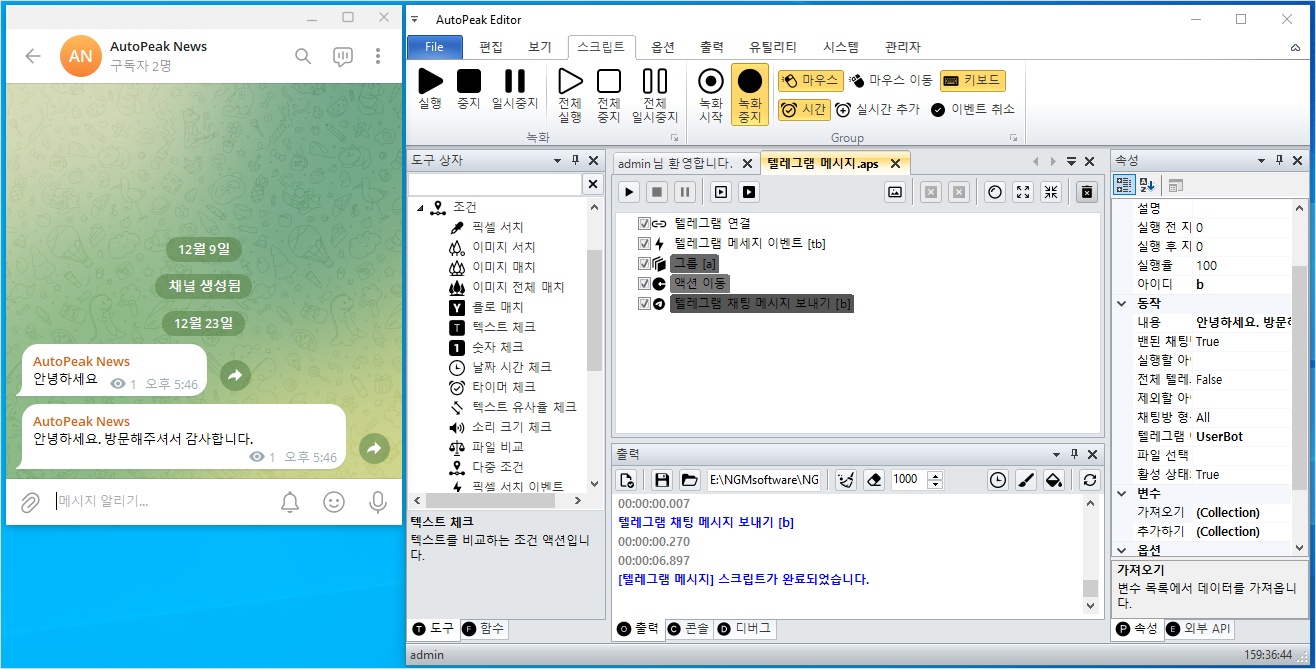Click 전체 실행 run-all button
Viewport: 1316px width, 669px height.
(x=570, y=95)
